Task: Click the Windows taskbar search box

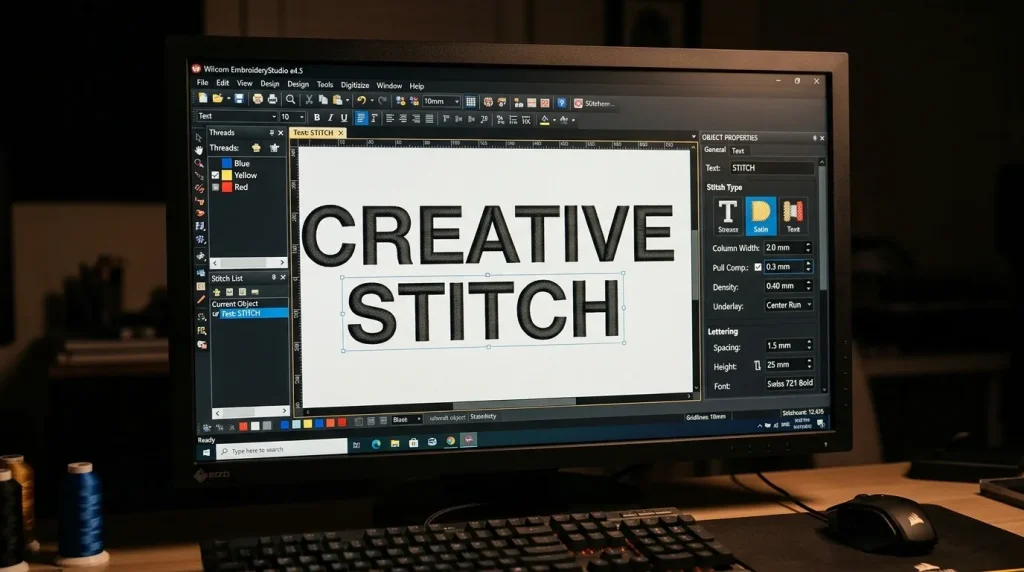Action: [285, 450]
